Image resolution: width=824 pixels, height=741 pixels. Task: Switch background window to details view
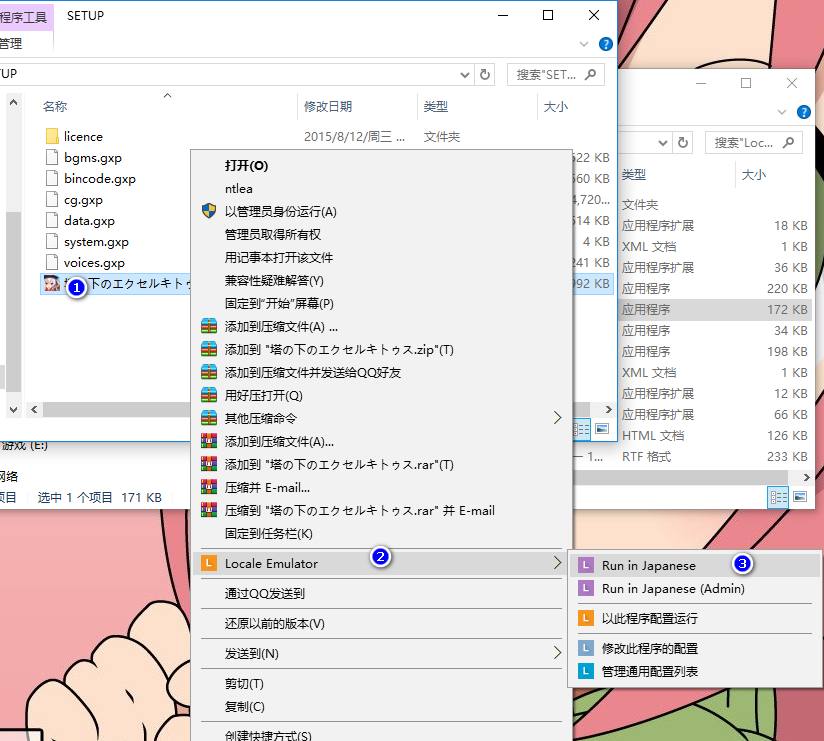click(778, 497)
